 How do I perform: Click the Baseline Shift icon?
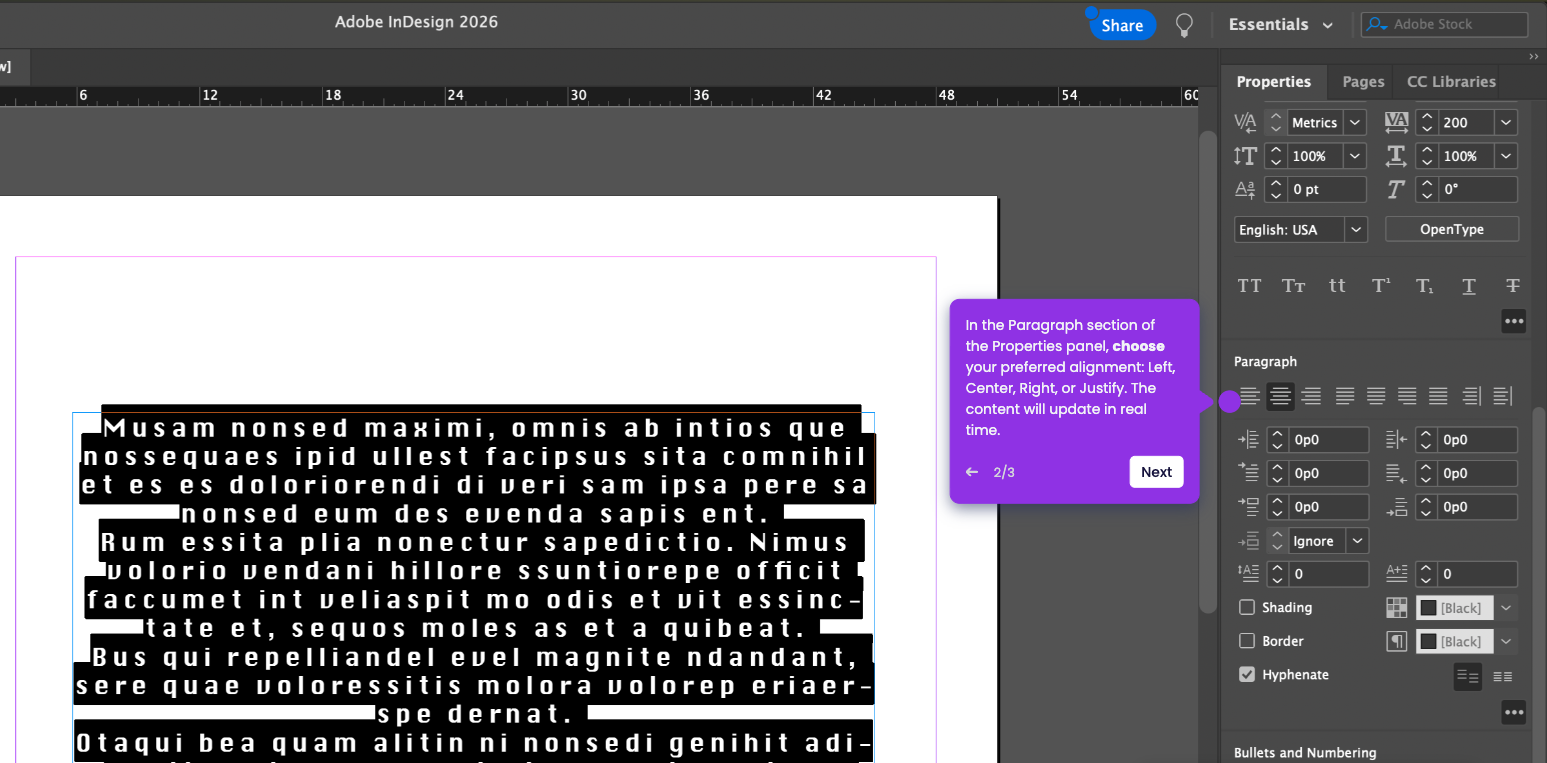[x=1245, y=189]
